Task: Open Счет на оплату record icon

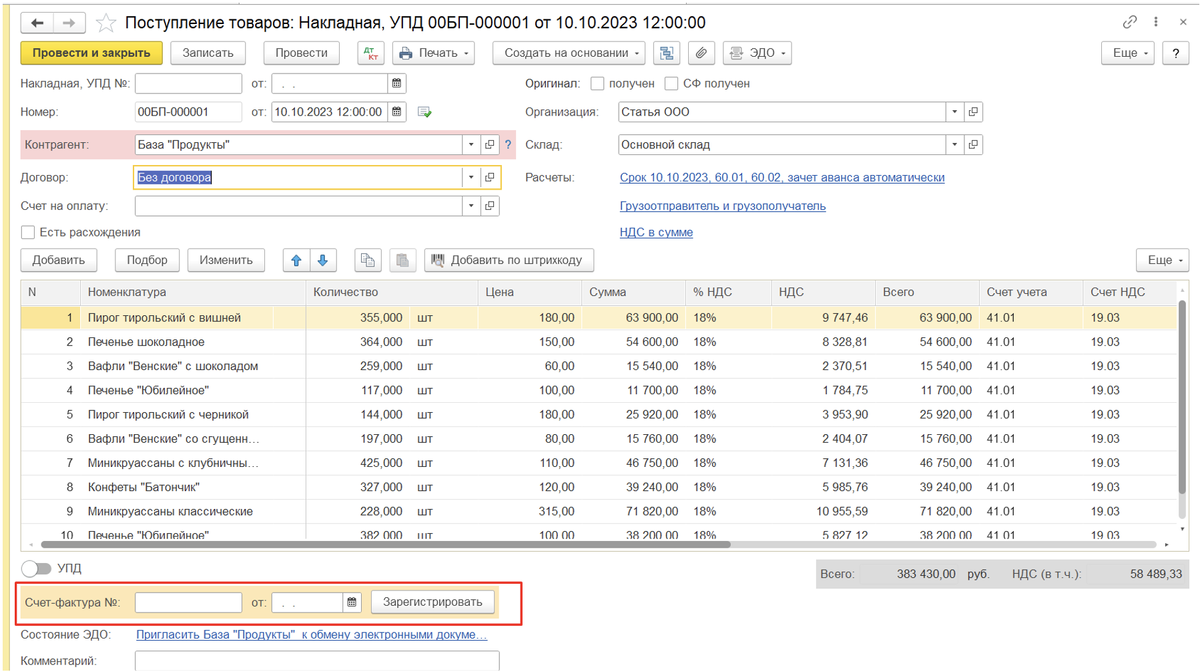Action: (490, 206)
